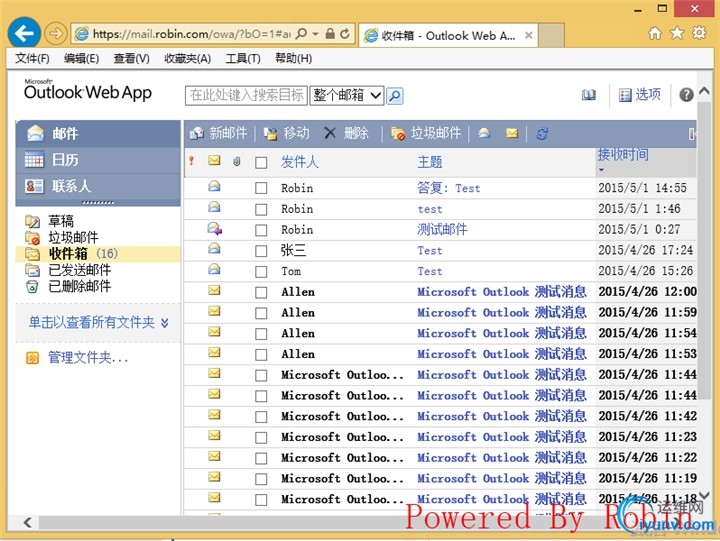Viewport: 720px width, 541px height.
Task: Toggle sort order arrow under 接收时间
Action: [601, 170]
